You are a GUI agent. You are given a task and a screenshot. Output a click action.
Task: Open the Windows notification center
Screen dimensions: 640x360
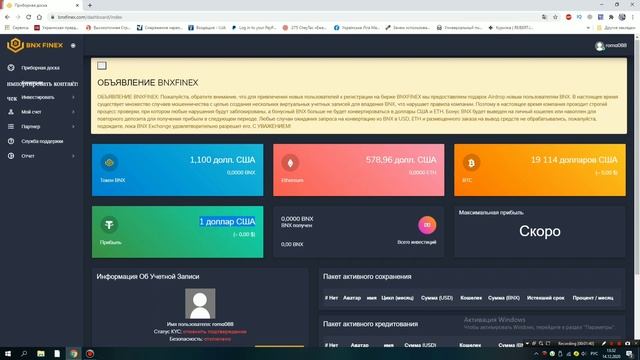point(630,353)
